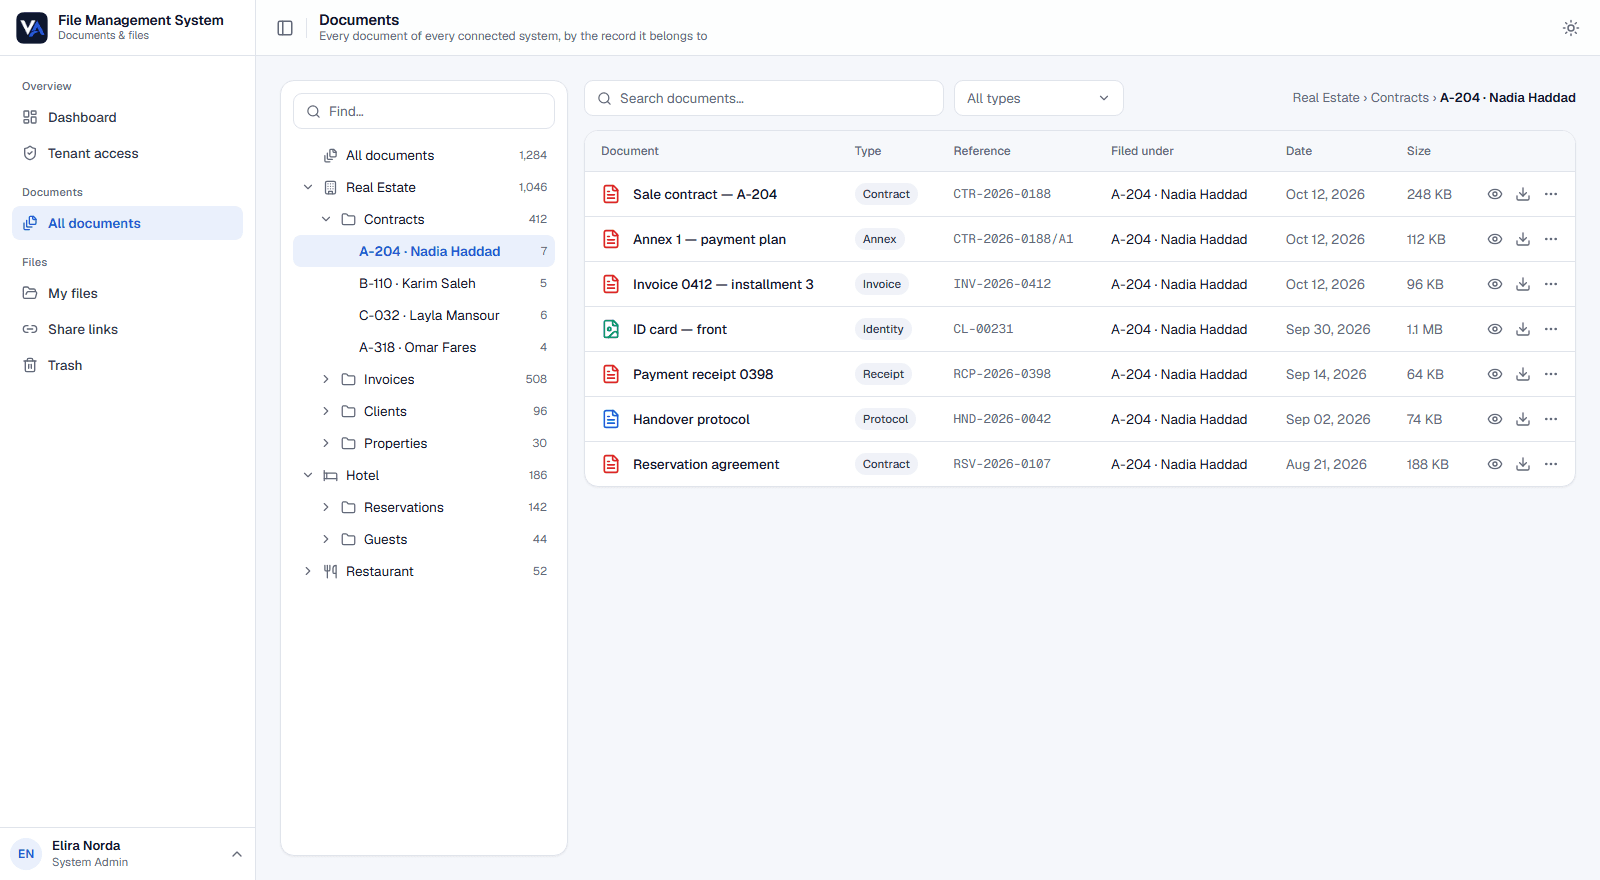Open more options for Annex 1 row
Image resolution: width=1600 pixels, height=880 pixels.
(1551, 239)
